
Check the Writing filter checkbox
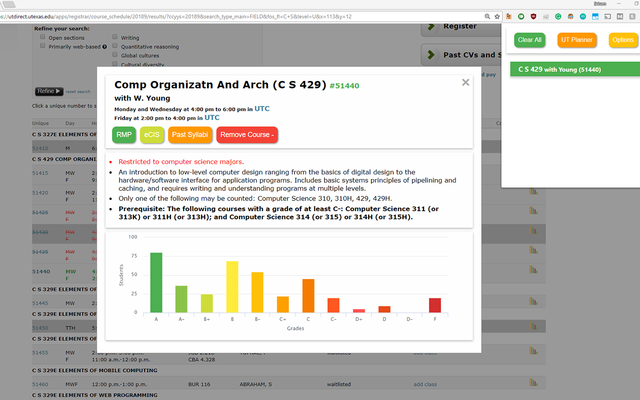click(116, 38)
